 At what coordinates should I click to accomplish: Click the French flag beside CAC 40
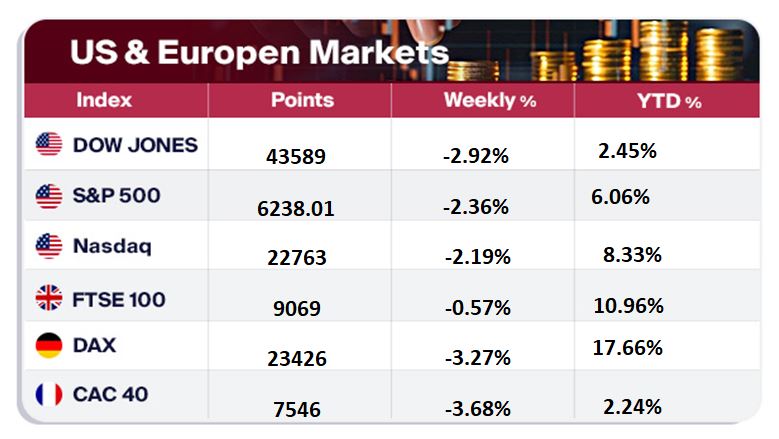(49, 395)
